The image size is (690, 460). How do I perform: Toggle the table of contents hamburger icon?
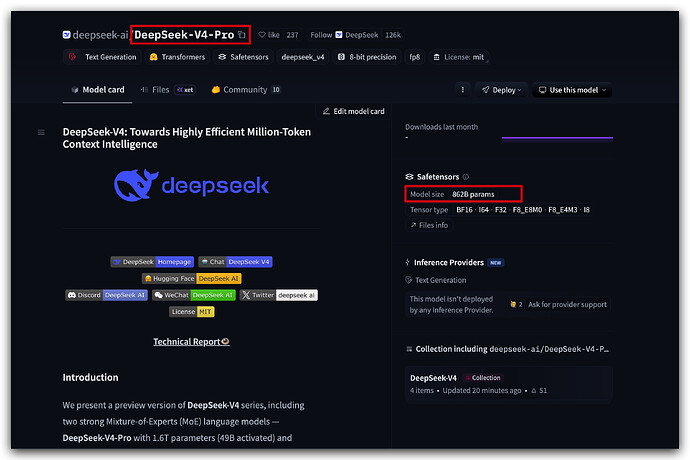point(41,132)
